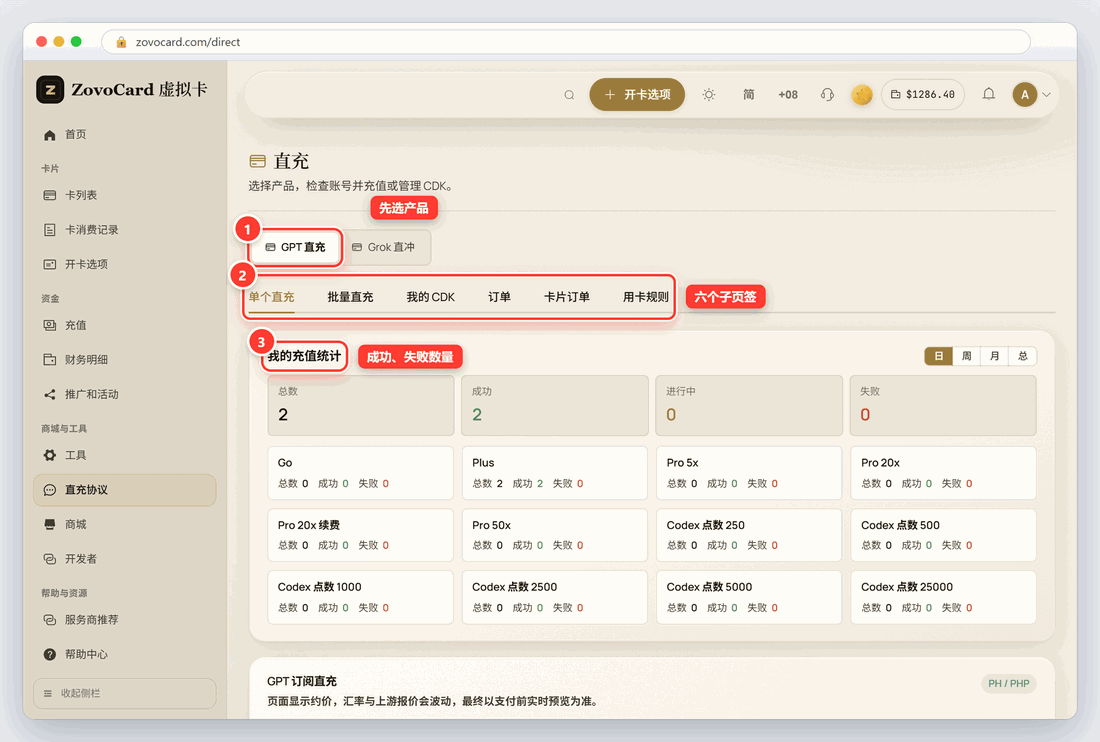
Task: Click the 开卡选项 gold button
Action: tap(637, 95)
